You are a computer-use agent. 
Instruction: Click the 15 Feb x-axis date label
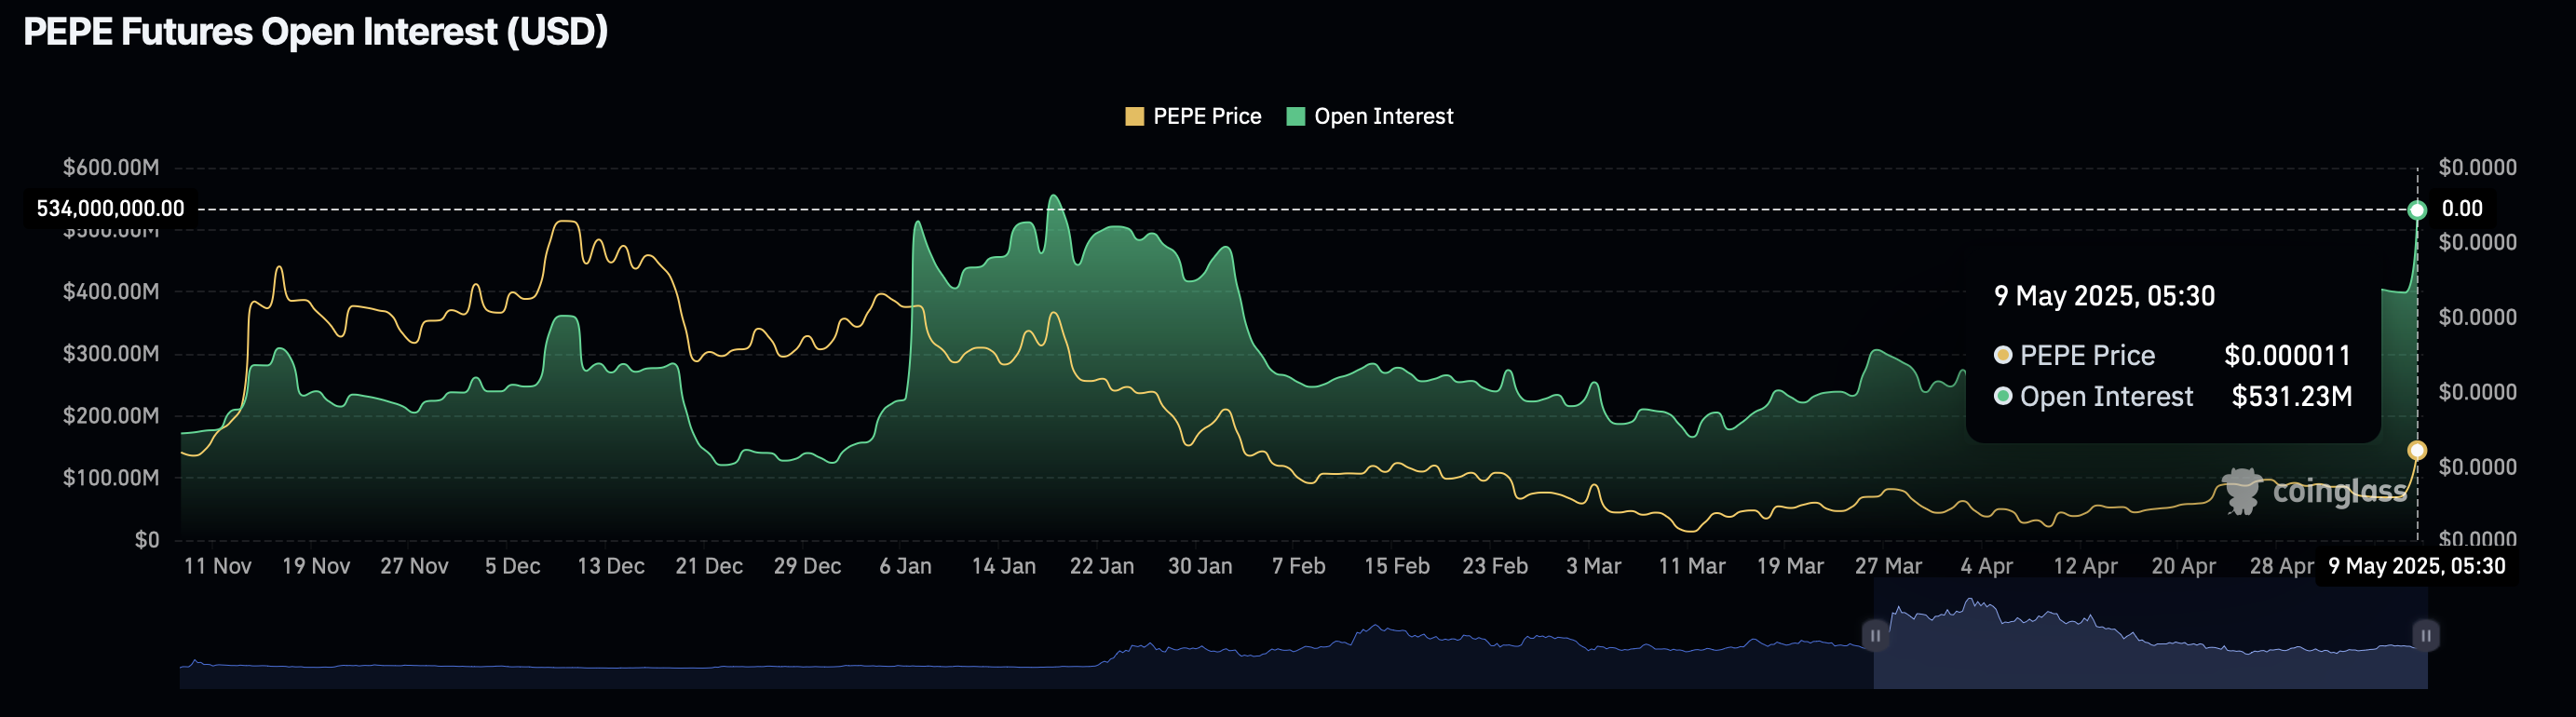click(1397, 566)
